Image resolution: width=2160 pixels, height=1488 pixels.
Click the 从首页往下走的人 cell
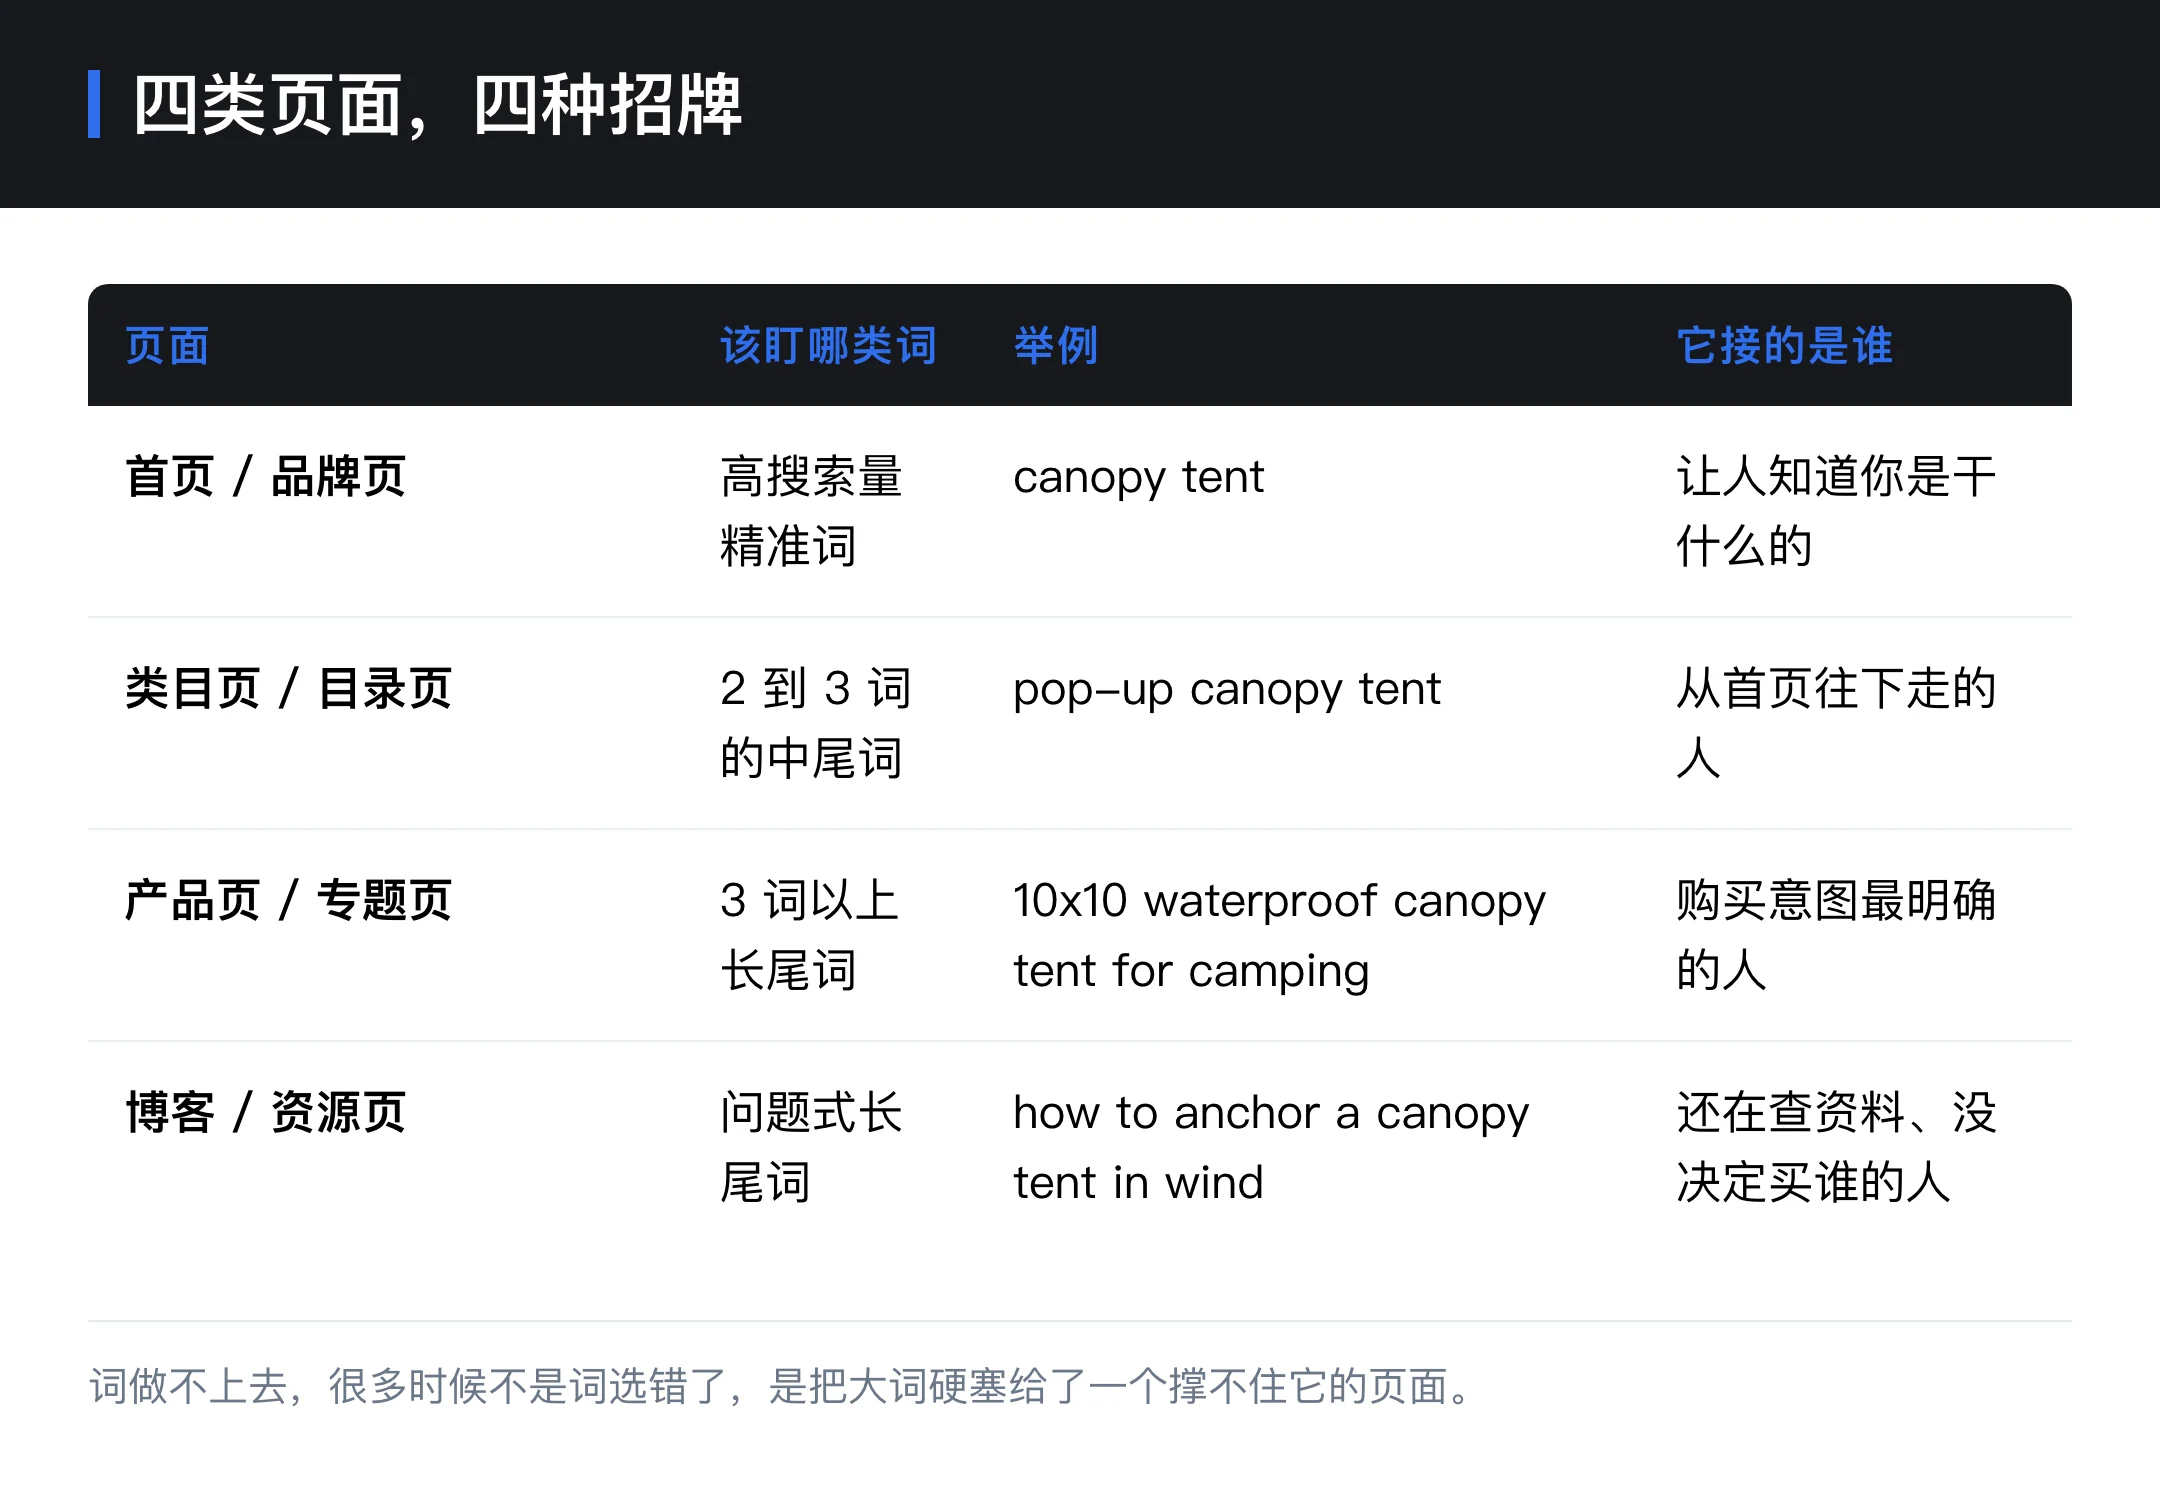coord(1836,723)
